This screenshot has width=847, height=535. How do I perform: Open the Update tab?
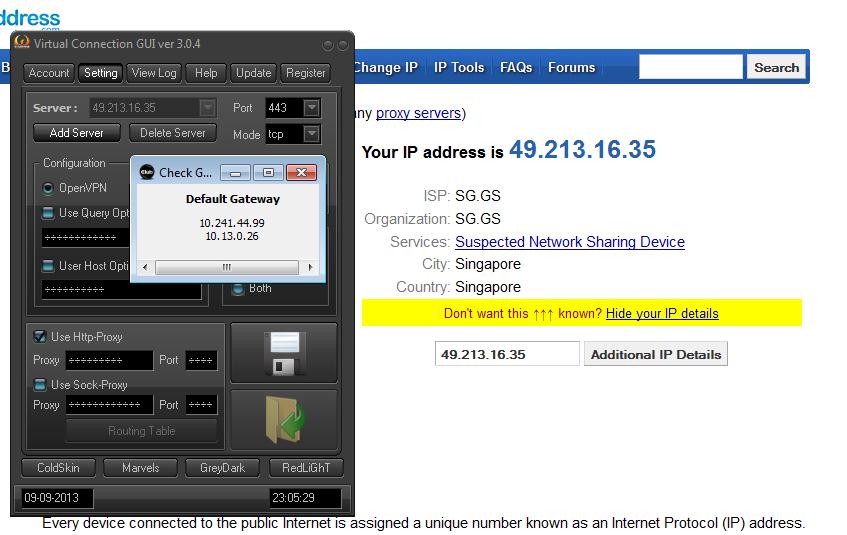click(x=253, y=73)
